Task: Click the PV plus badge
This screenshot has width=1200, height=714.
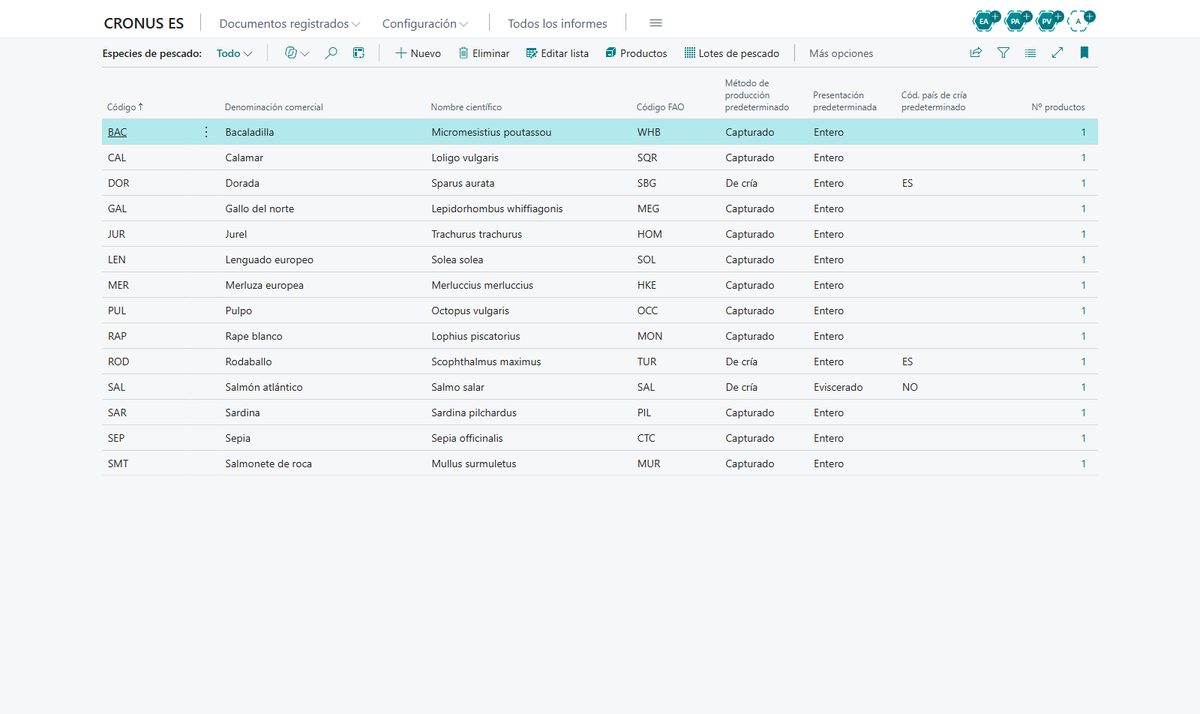Action: pos(1049,19)
